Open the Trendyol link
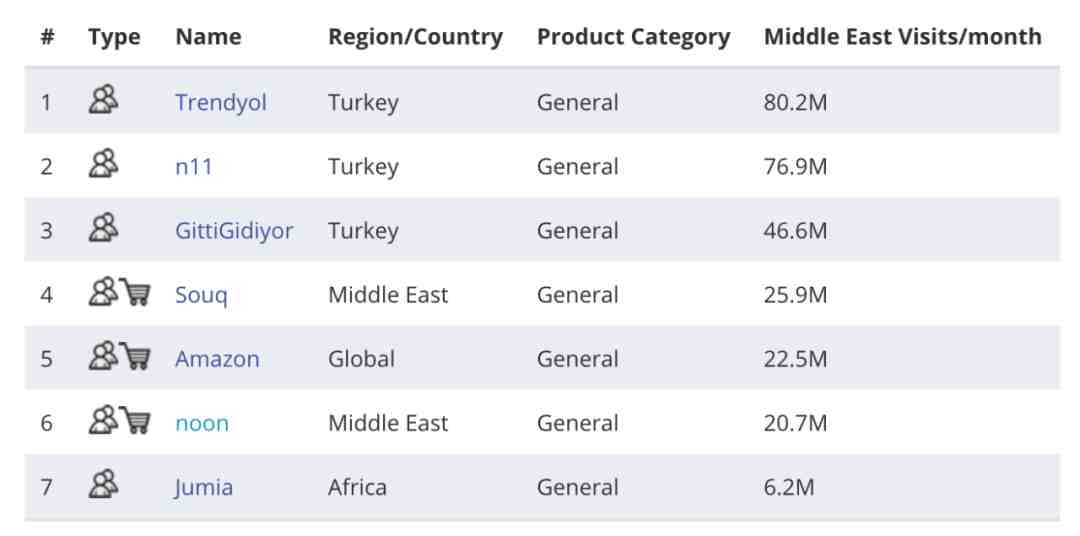Viewport: 1080px width, 536px height. [x=220, y=103]
